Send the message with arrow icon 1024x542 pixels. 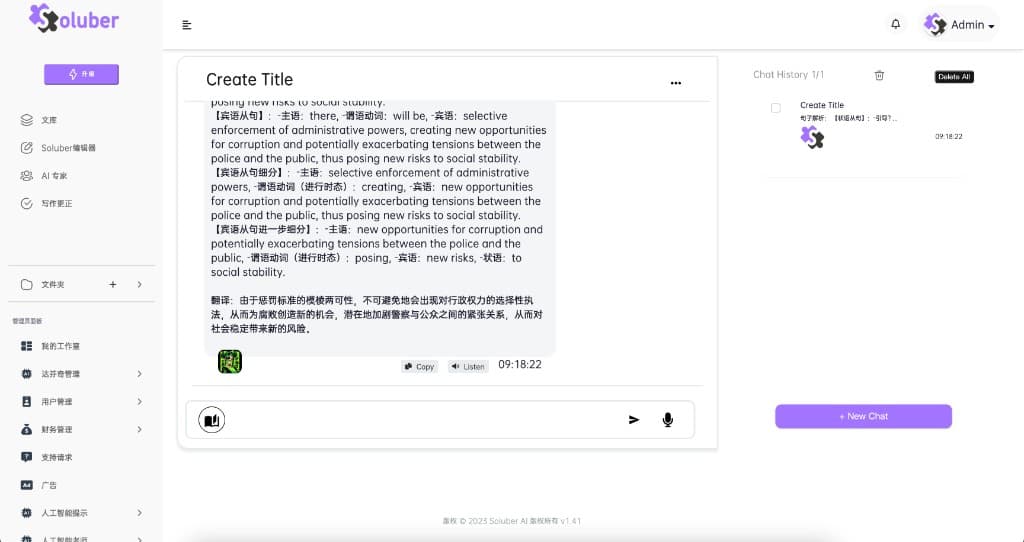point(633,420)
